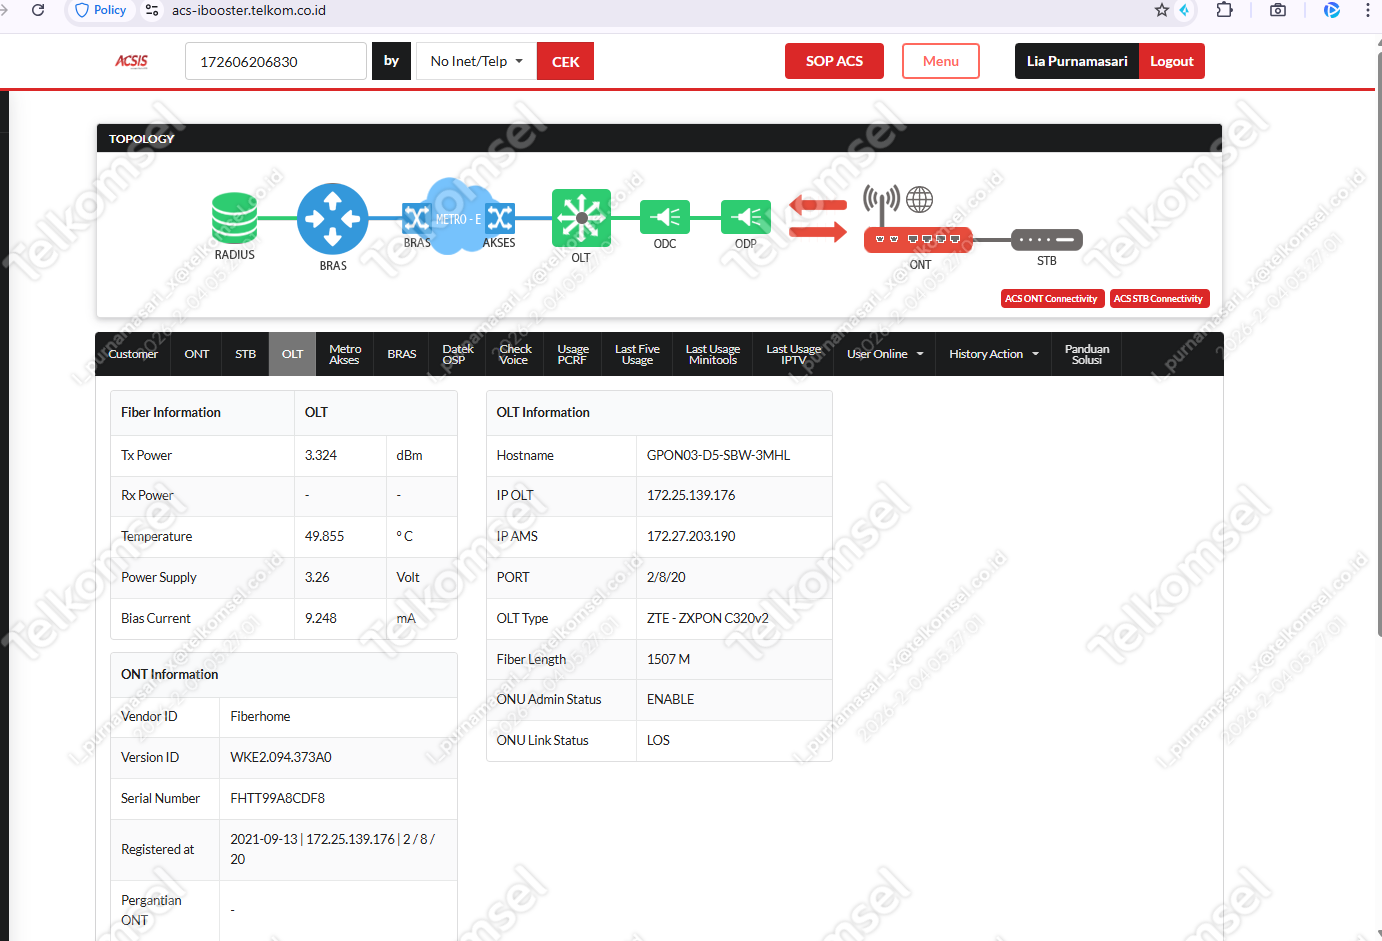Bookmark this page with the star icon
The height and width of the screenshot is (941, 1382).
point(1161,10)
